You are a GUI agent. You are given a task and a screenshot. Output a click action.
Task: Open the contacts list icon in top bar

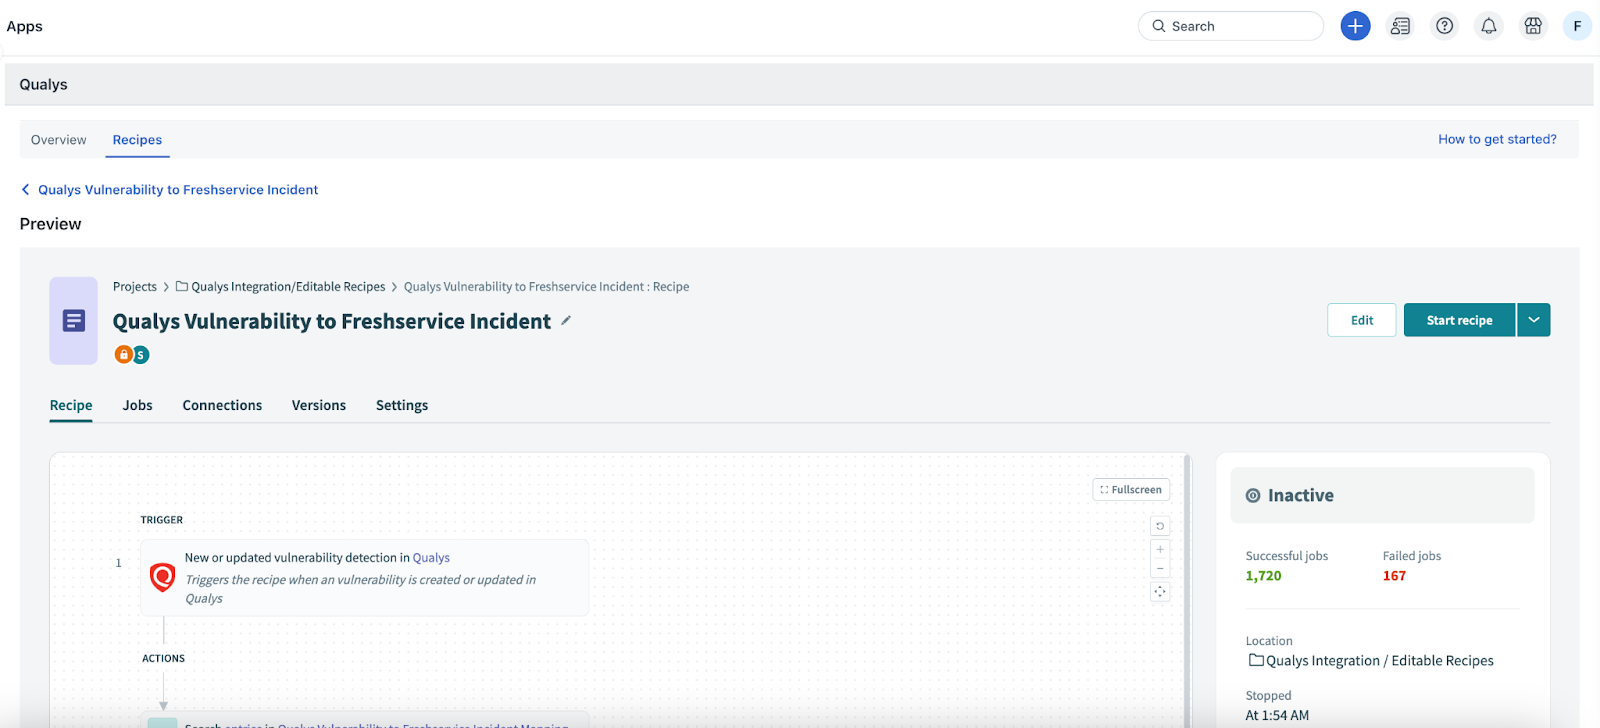click(x=1400, y=26)
